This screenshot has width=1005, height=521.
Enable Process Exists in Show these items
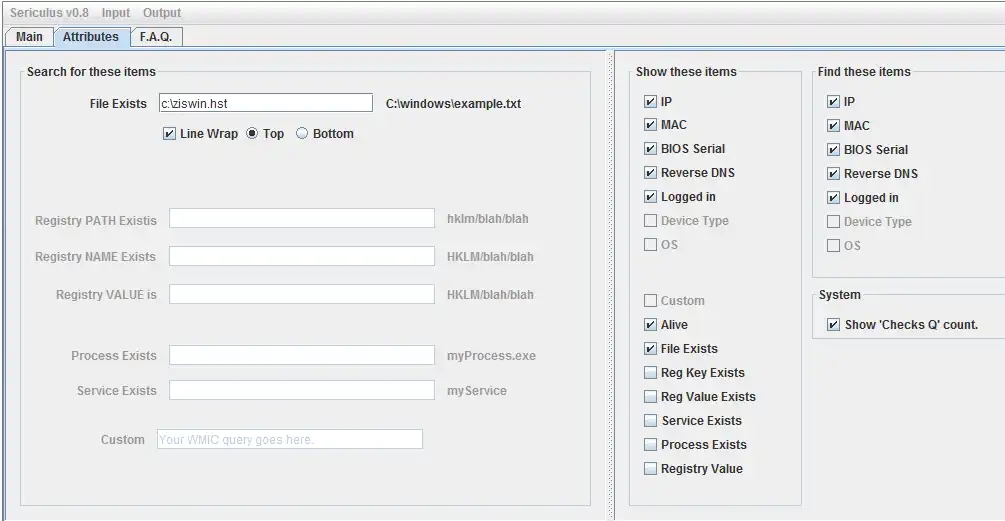click(650, 444)
